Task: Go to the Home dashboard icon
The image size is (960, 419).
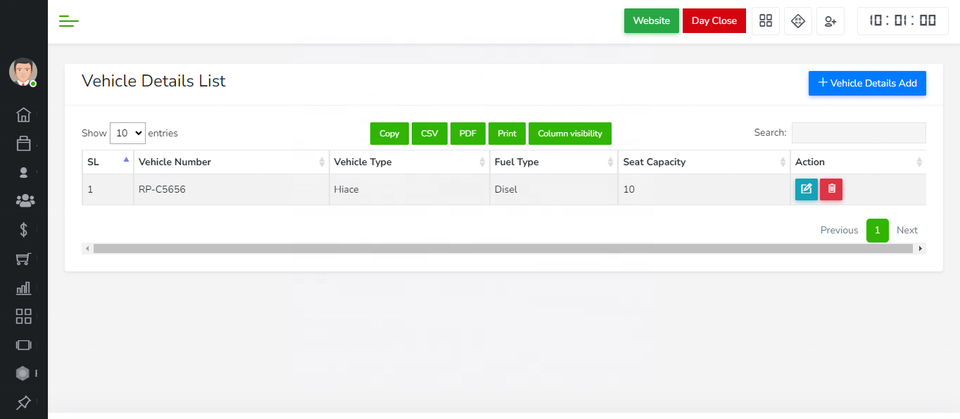Action: coord(23,115)
